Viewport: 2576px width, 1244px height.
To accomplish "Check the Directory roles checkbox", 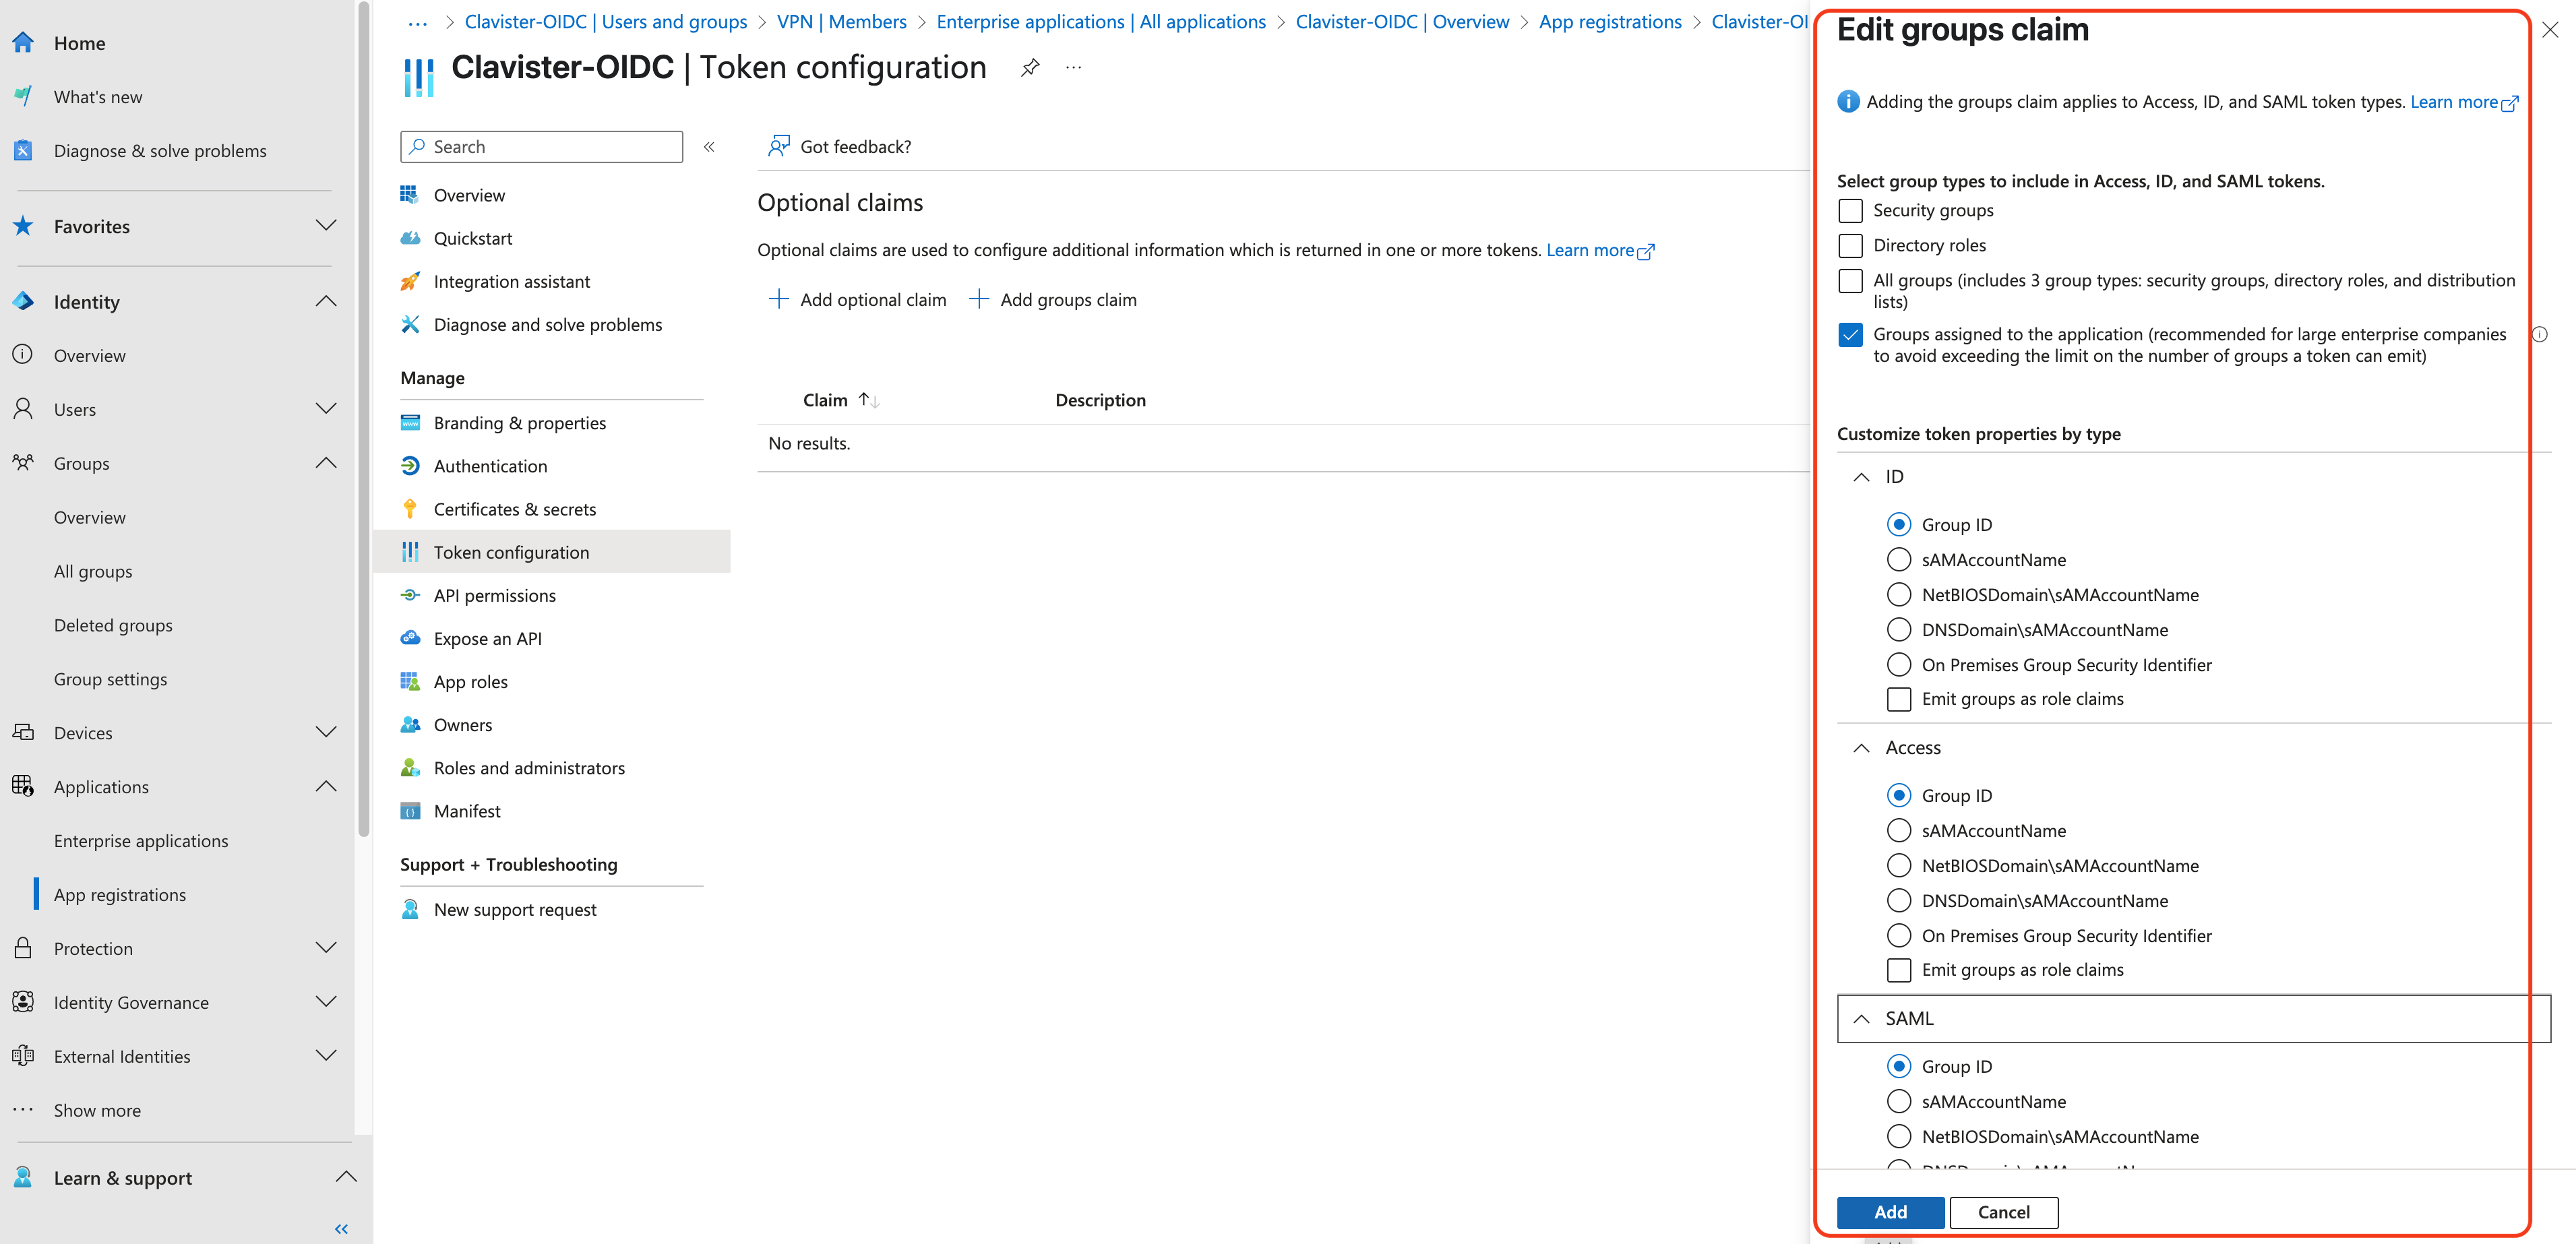I will click(x=1851, y=246).
